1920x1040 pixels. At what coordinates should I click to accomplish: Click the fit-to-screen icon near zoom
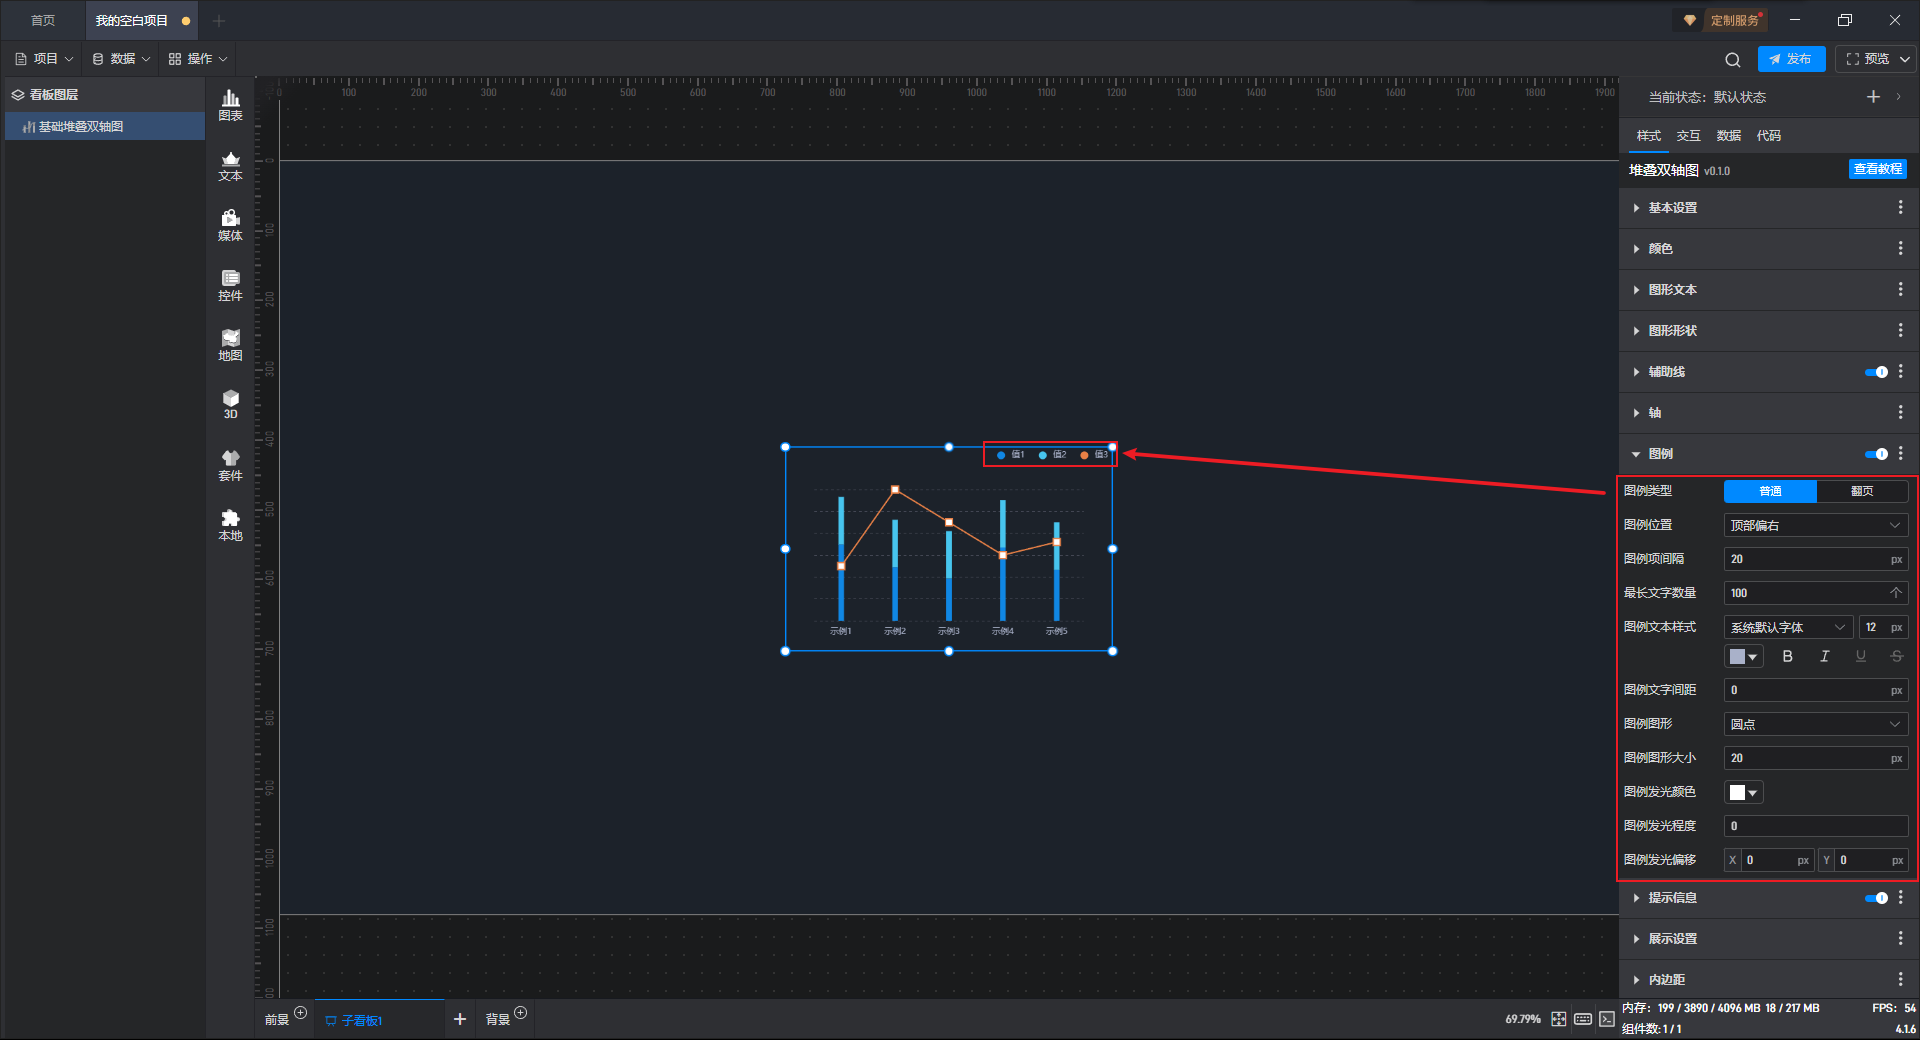[1559, 1019]
